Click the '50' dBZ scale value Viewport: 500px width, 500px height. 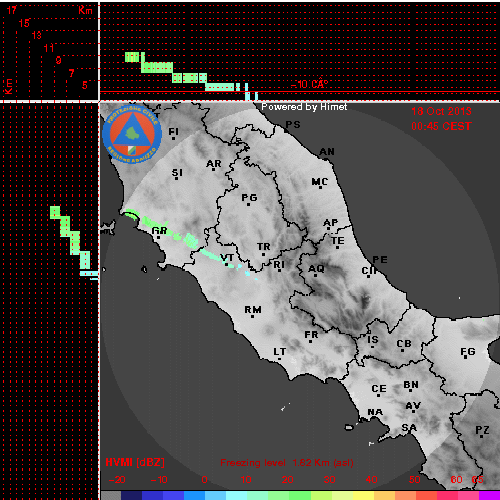414,480
